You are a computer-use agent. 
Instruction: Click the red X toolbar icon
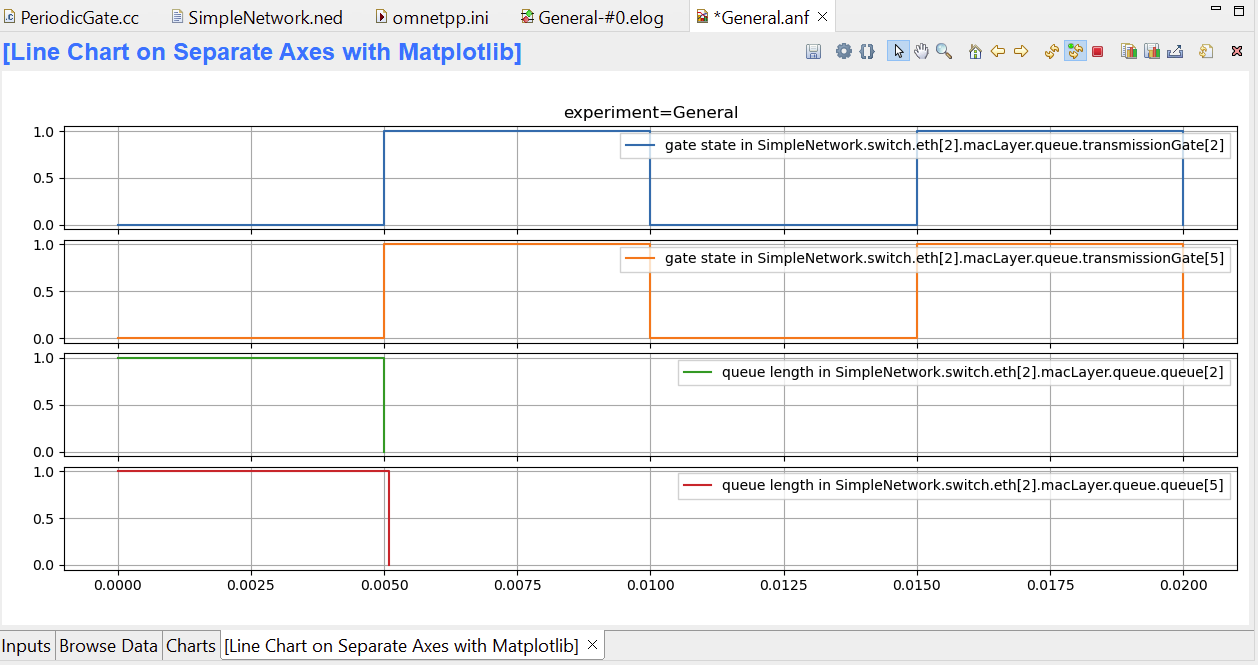tap(1237, 52)
